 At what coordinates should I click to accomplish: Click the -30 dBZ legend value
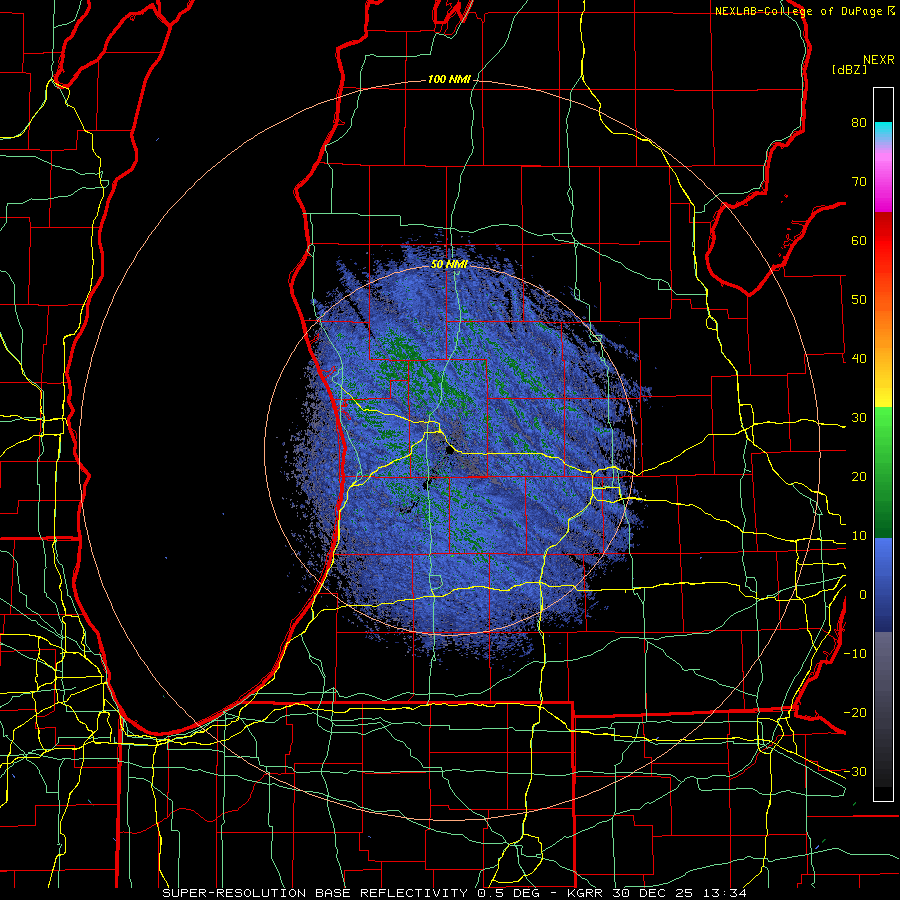pyautogui.click(x=855, y=772)
